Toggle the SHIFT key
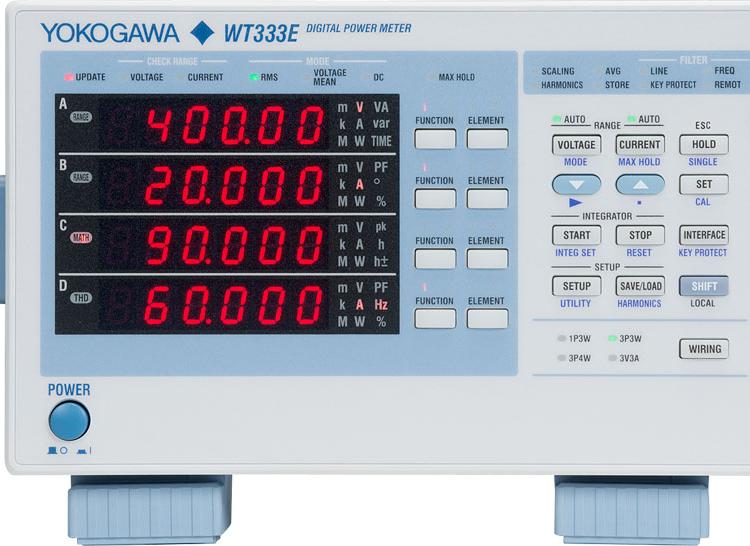The height and width of the screenshot is (546, 750). pyautogui.click(x=703, y=286)
